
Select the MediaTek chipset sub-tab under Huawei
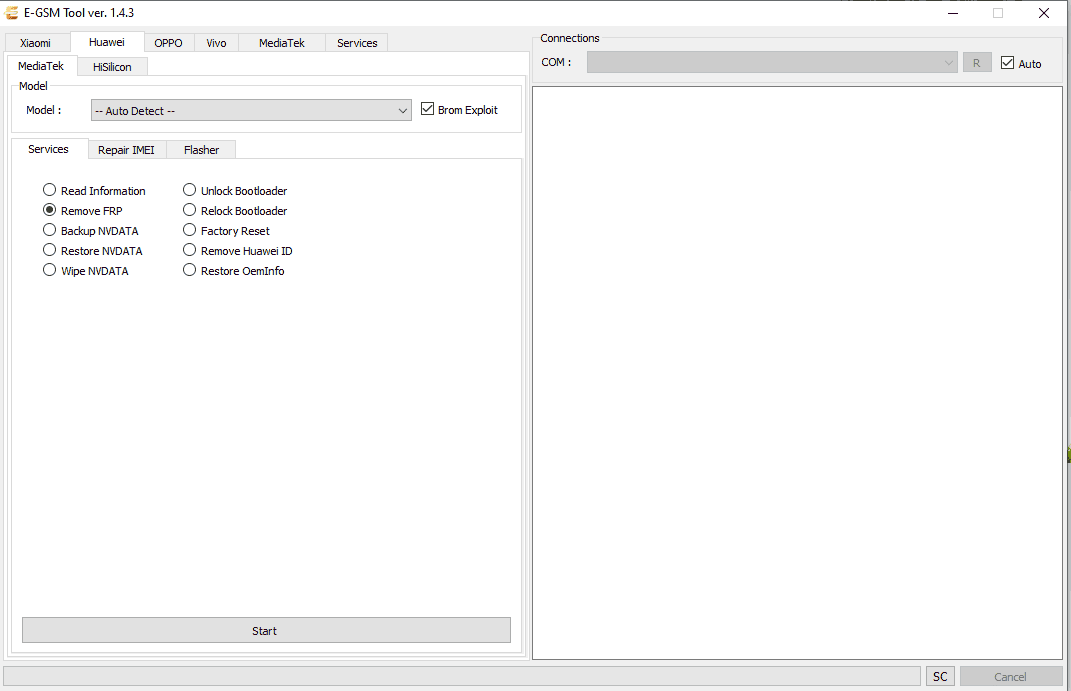41,66
